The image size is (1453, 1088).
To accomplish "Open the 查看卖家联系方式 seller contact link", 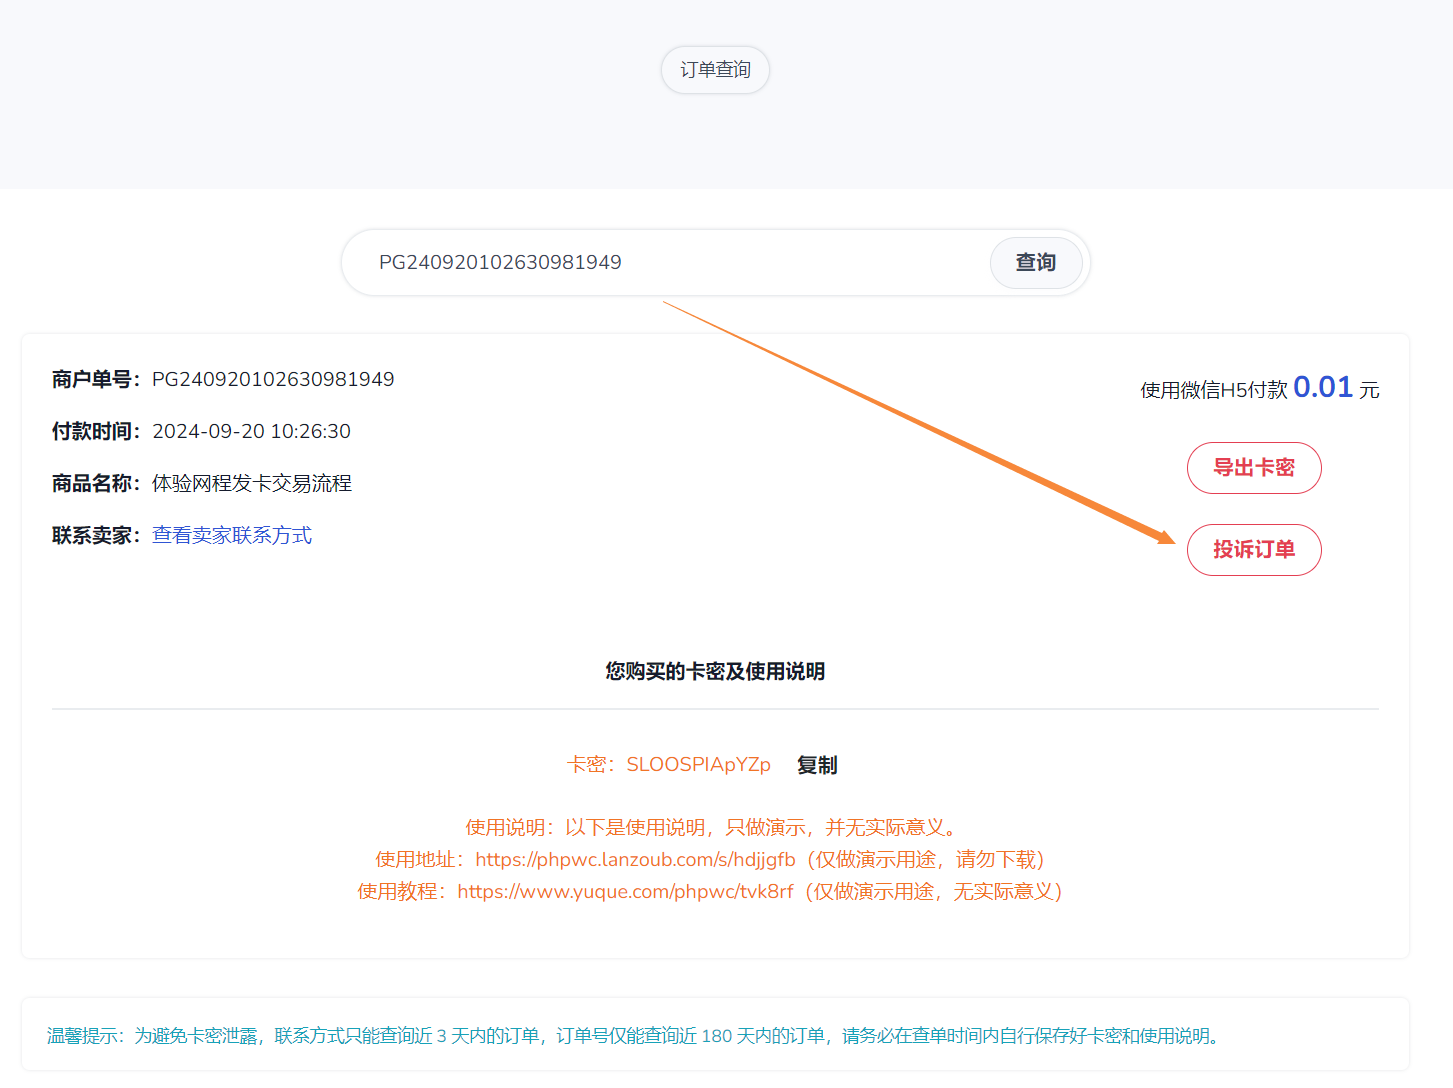I will 232,536.
